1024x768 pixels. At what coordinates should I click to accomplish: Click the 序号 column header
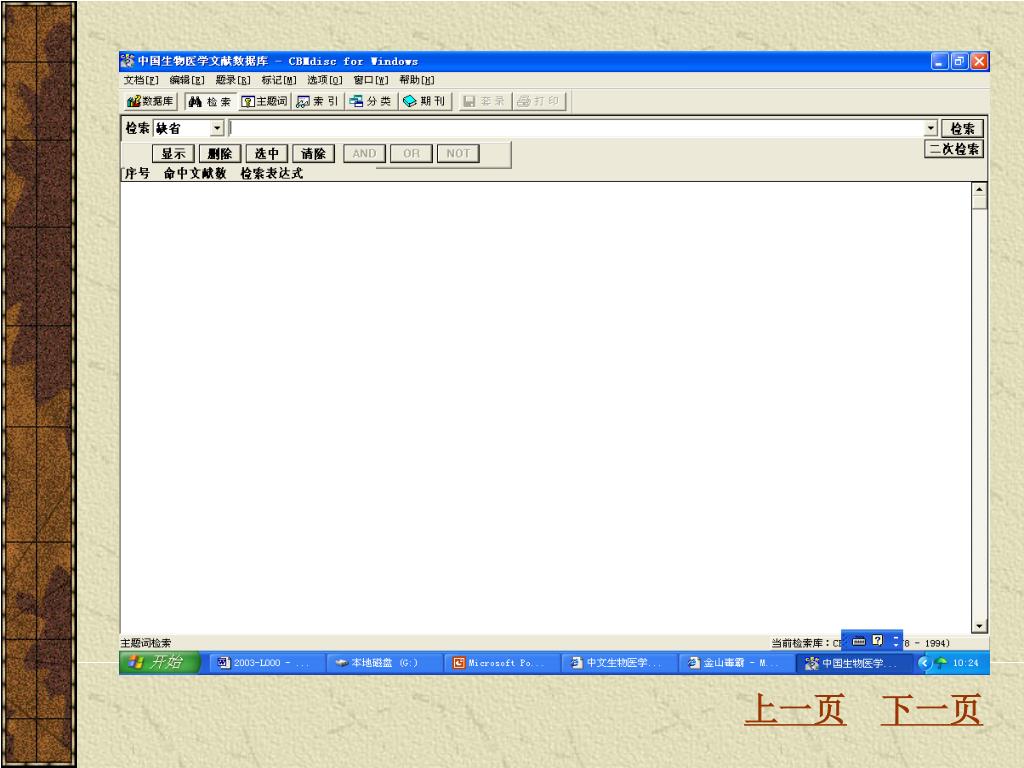coord(137,173)
